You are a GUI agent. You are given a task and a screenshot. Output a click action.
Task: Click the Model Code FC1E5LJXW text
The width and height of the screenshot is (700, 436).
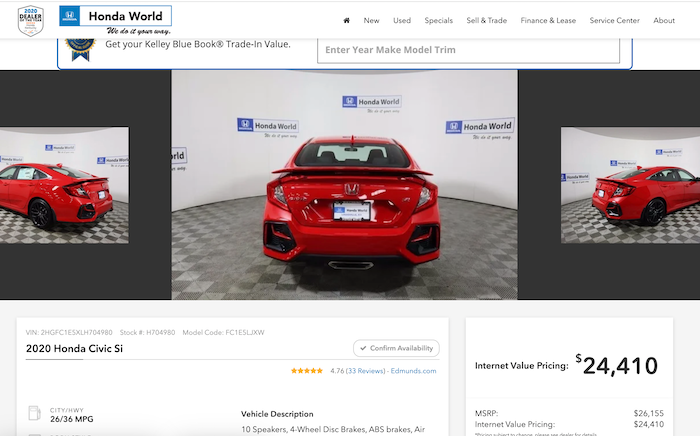point(223,332)
